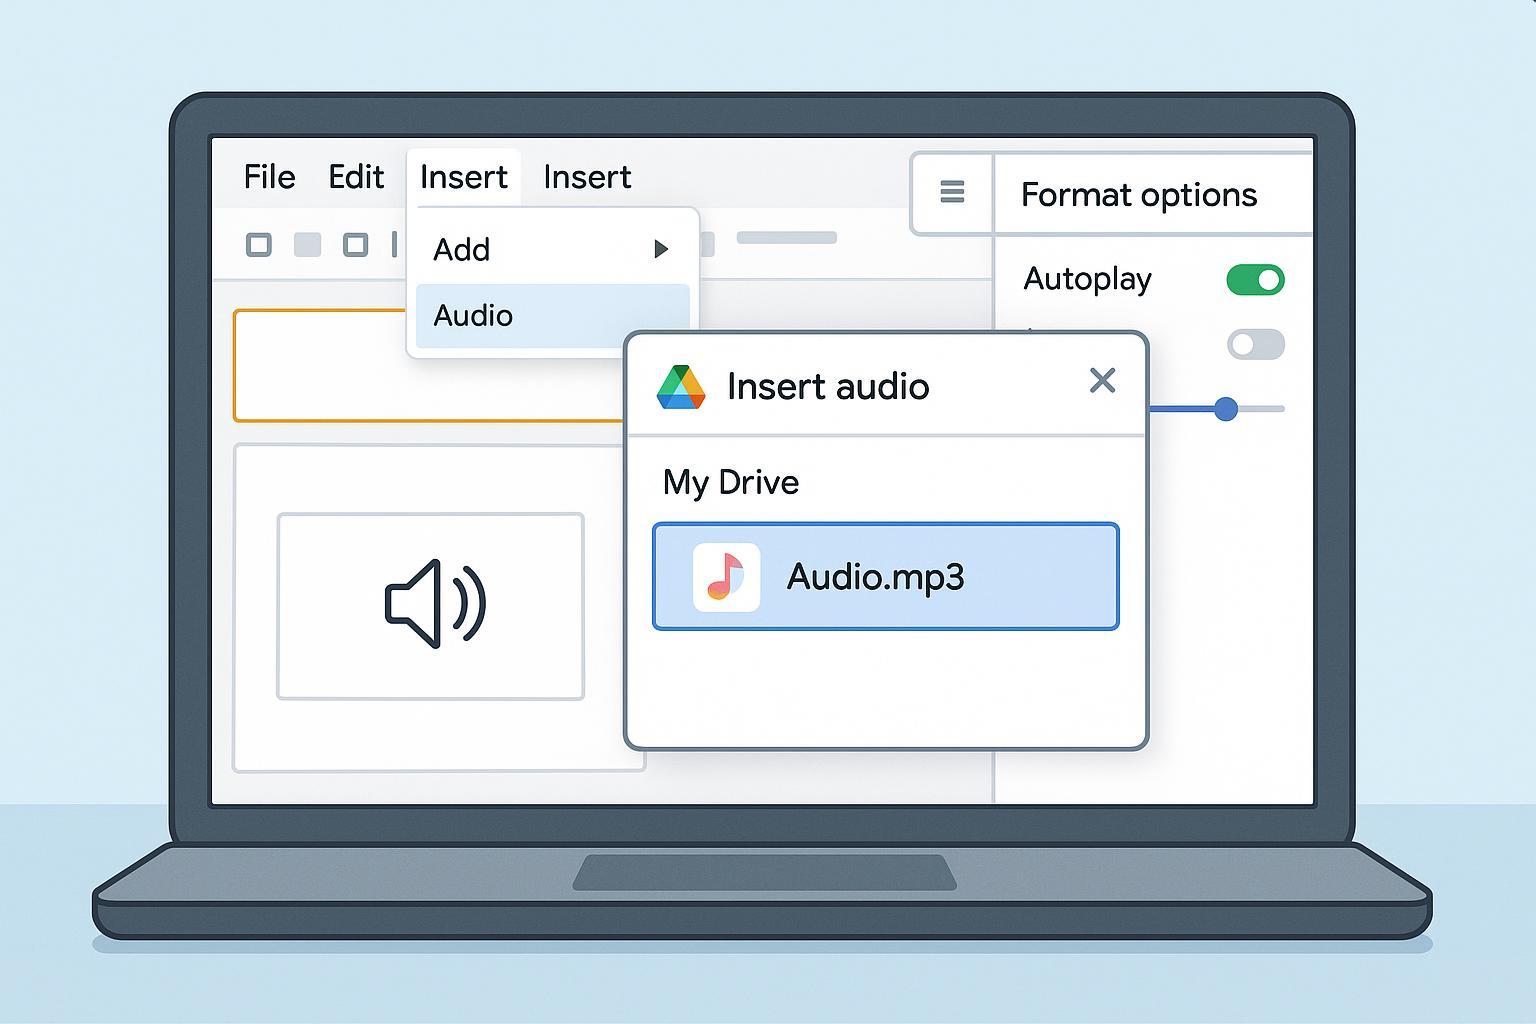Close the Insert audio dialog

1102,381
